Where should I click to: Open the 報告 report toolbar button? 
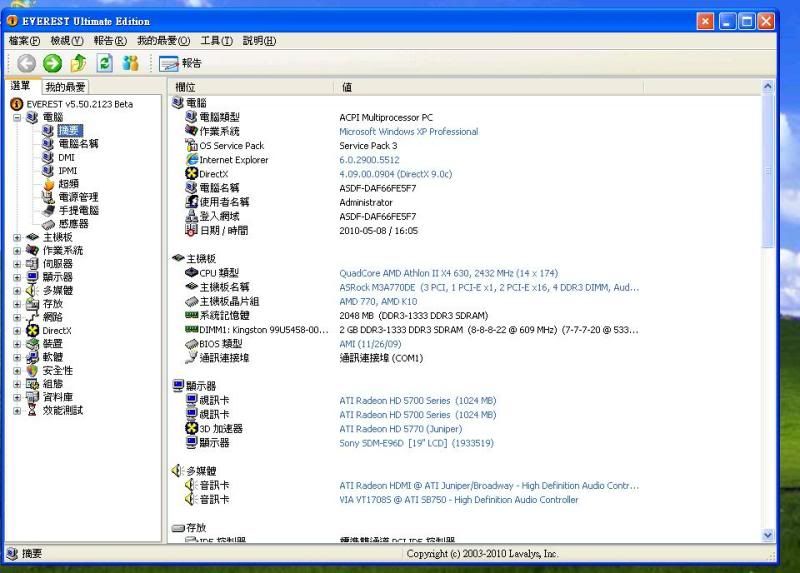click(180, 63)
